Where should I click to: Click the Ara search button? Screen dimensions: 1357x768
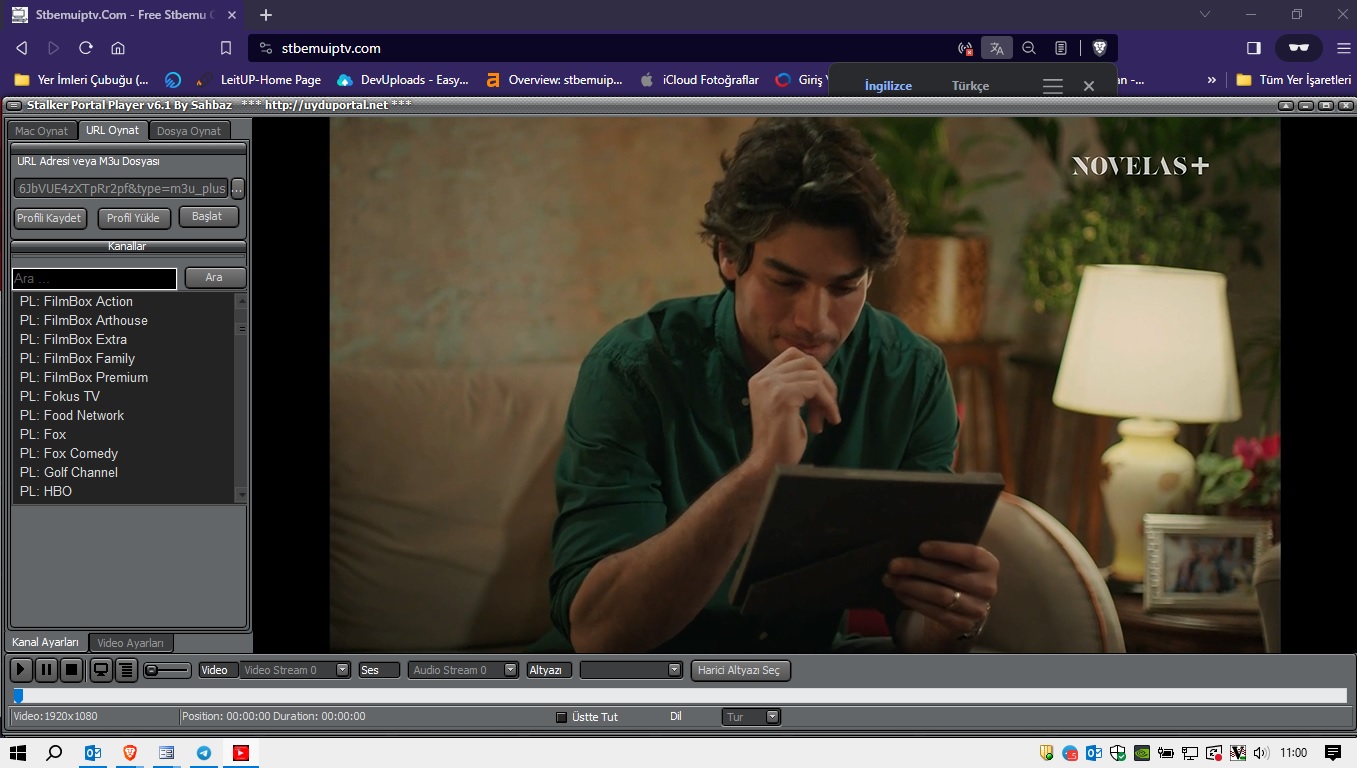215,278
